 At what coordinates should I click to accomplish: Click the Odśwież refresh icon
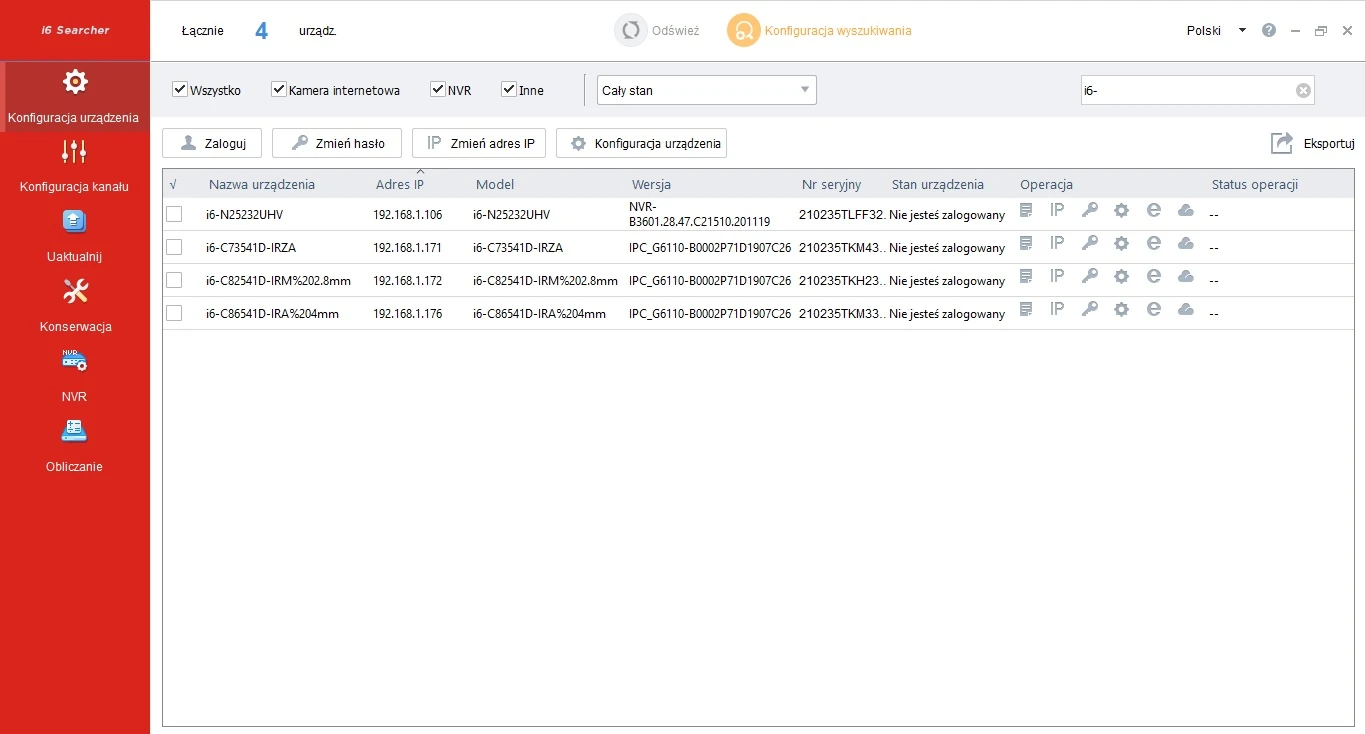(x=631, y=30)
